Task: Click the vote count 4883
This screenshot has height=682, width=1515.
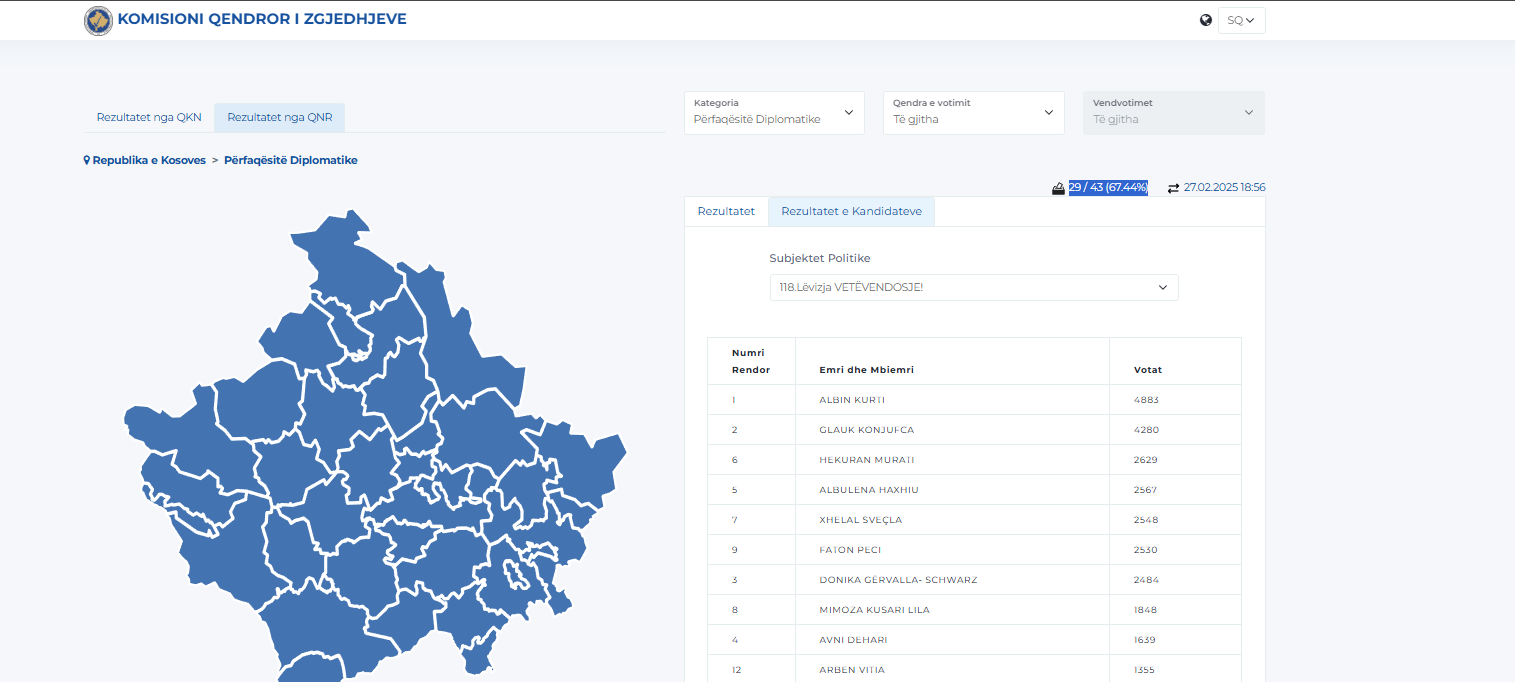Action: [1146, 400]
